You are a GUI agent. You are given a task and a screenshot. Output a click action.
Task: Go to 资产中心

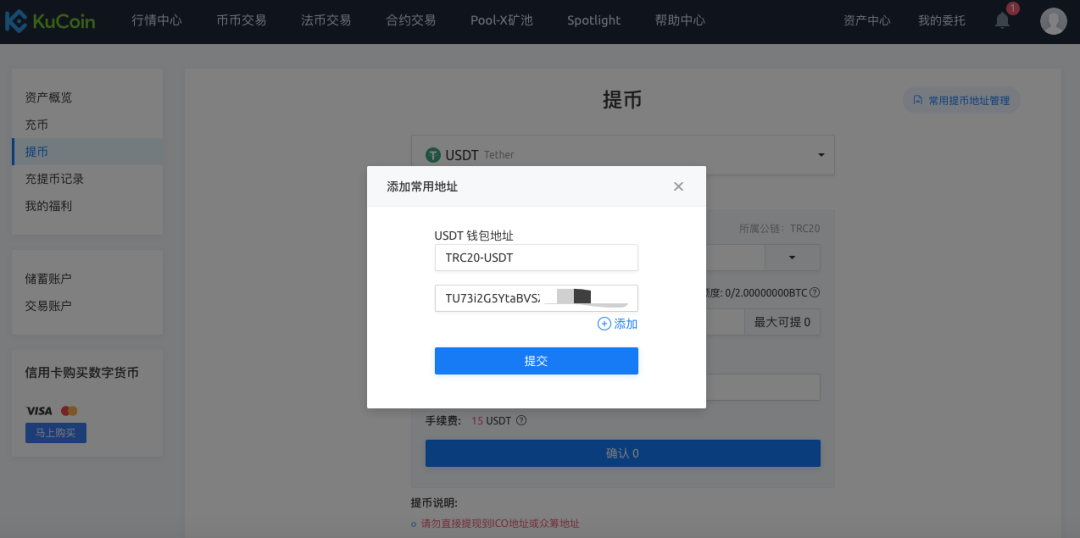[867, 21]
